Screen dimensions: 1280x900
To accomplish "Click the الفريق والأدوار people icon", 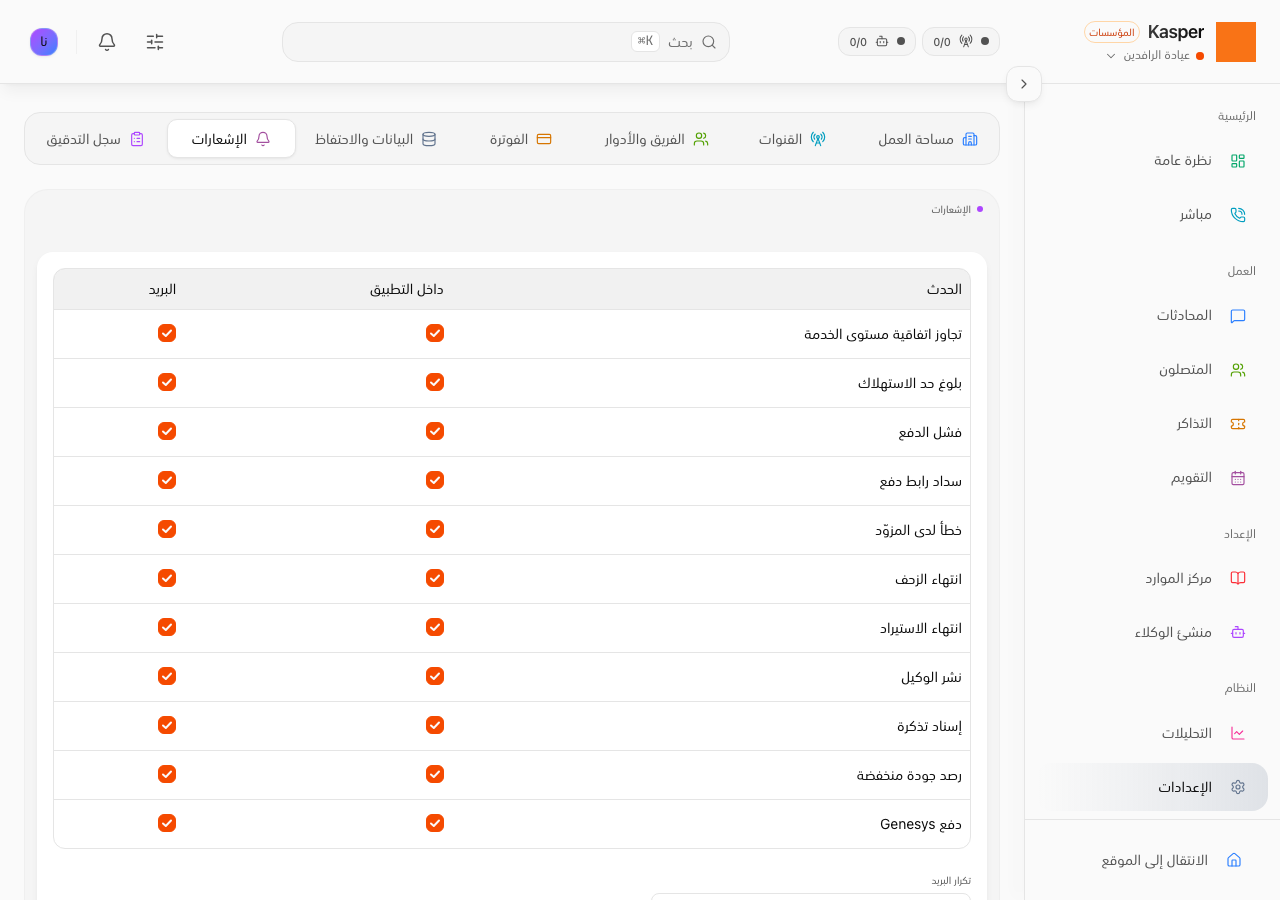I will (x=701, y=139).
